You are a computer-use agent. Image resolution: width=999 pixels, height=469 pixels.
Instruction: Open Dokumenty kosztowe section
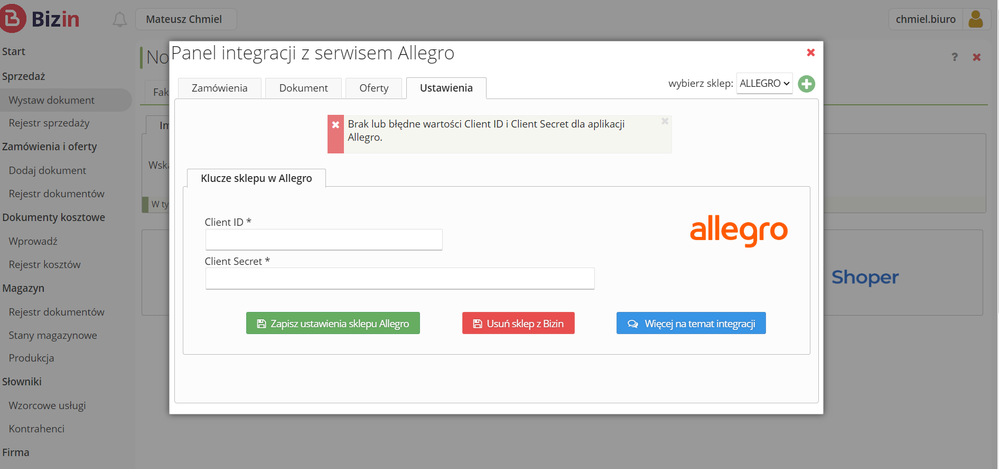point(54,217)
